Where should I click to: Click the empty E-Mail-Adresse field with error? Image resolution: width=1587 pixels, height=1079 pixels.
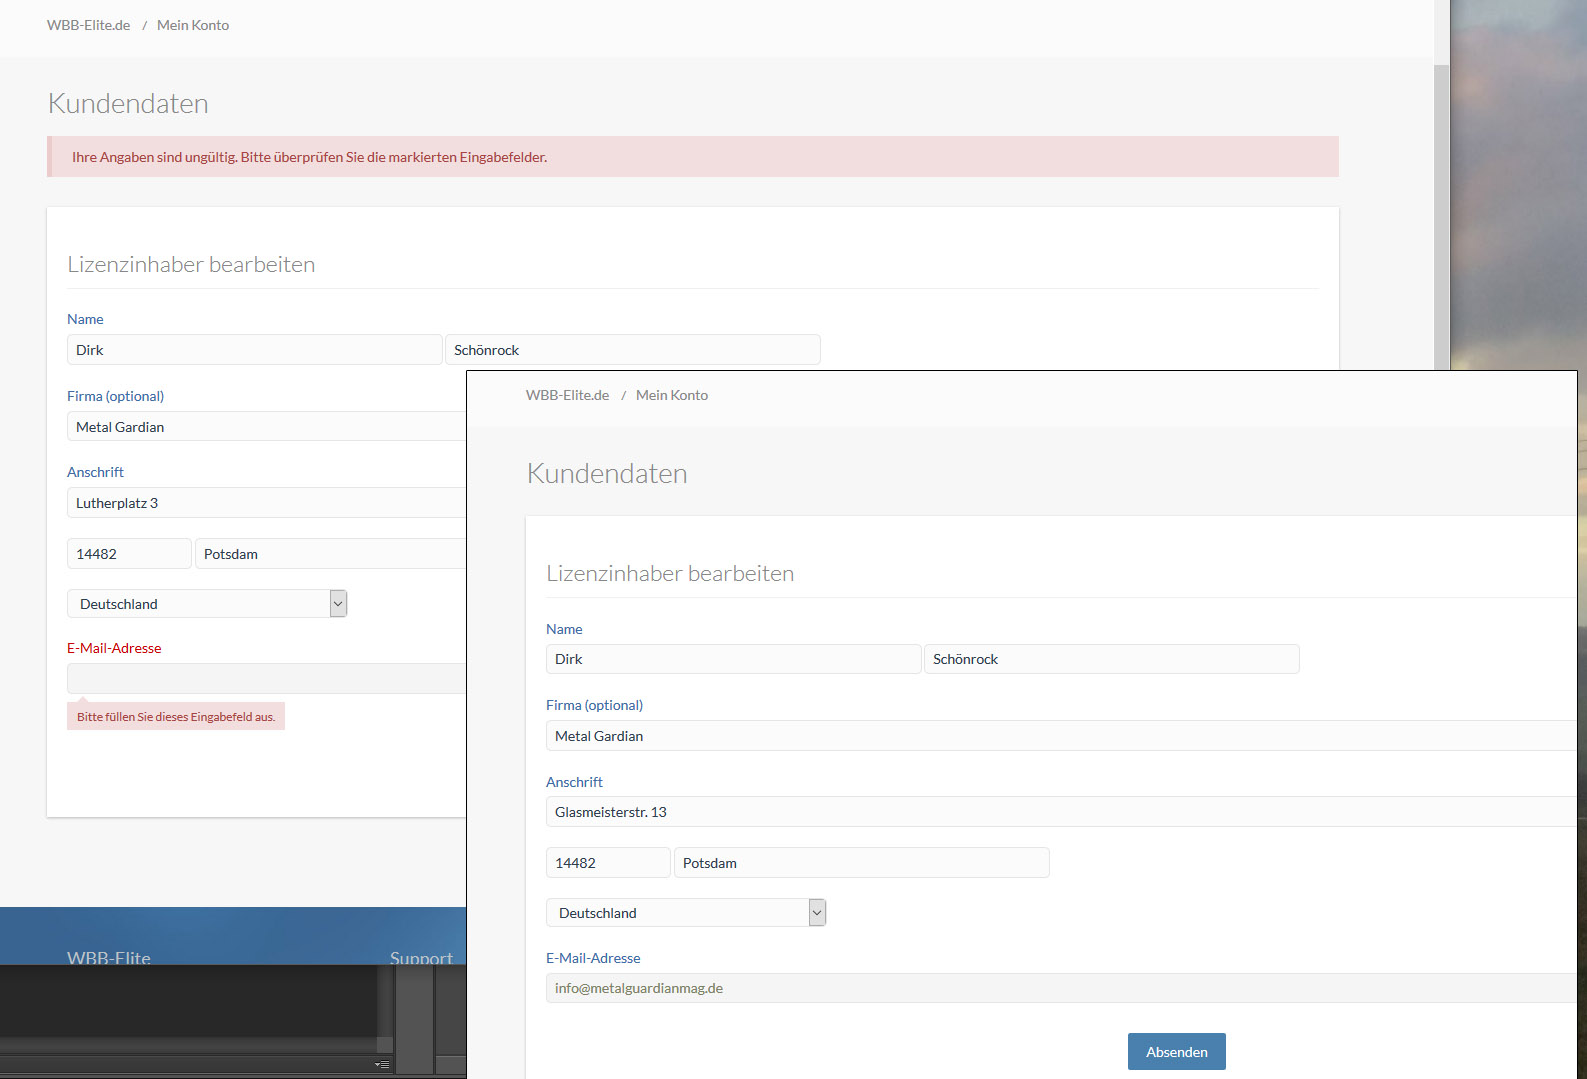point(266,678)
